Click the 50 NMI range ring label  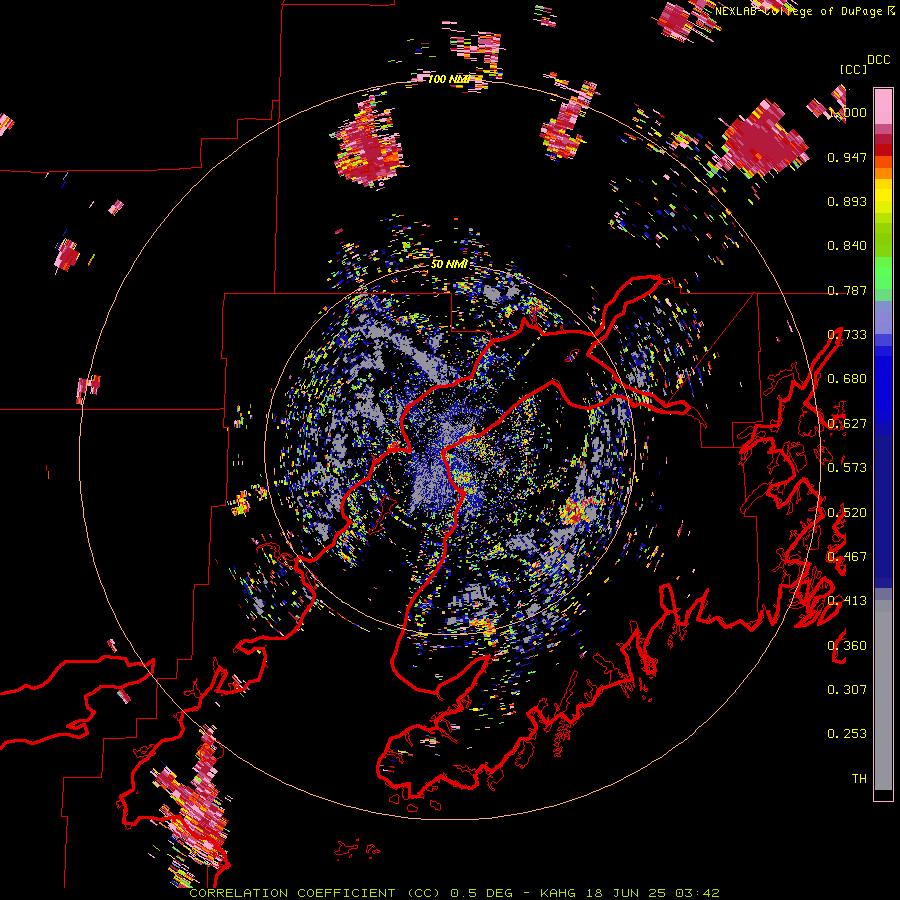tap(448, 265)
